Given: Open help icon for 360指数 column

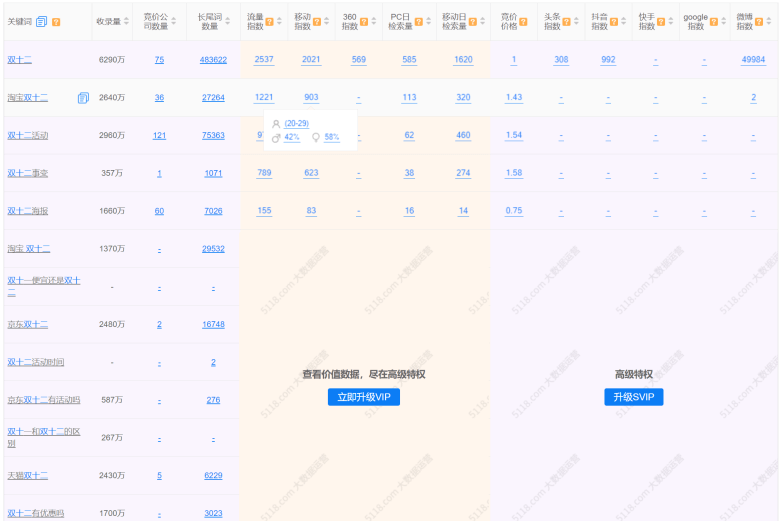Looking at the screenshot, I should pyautogui.click(x=364, y=22).
